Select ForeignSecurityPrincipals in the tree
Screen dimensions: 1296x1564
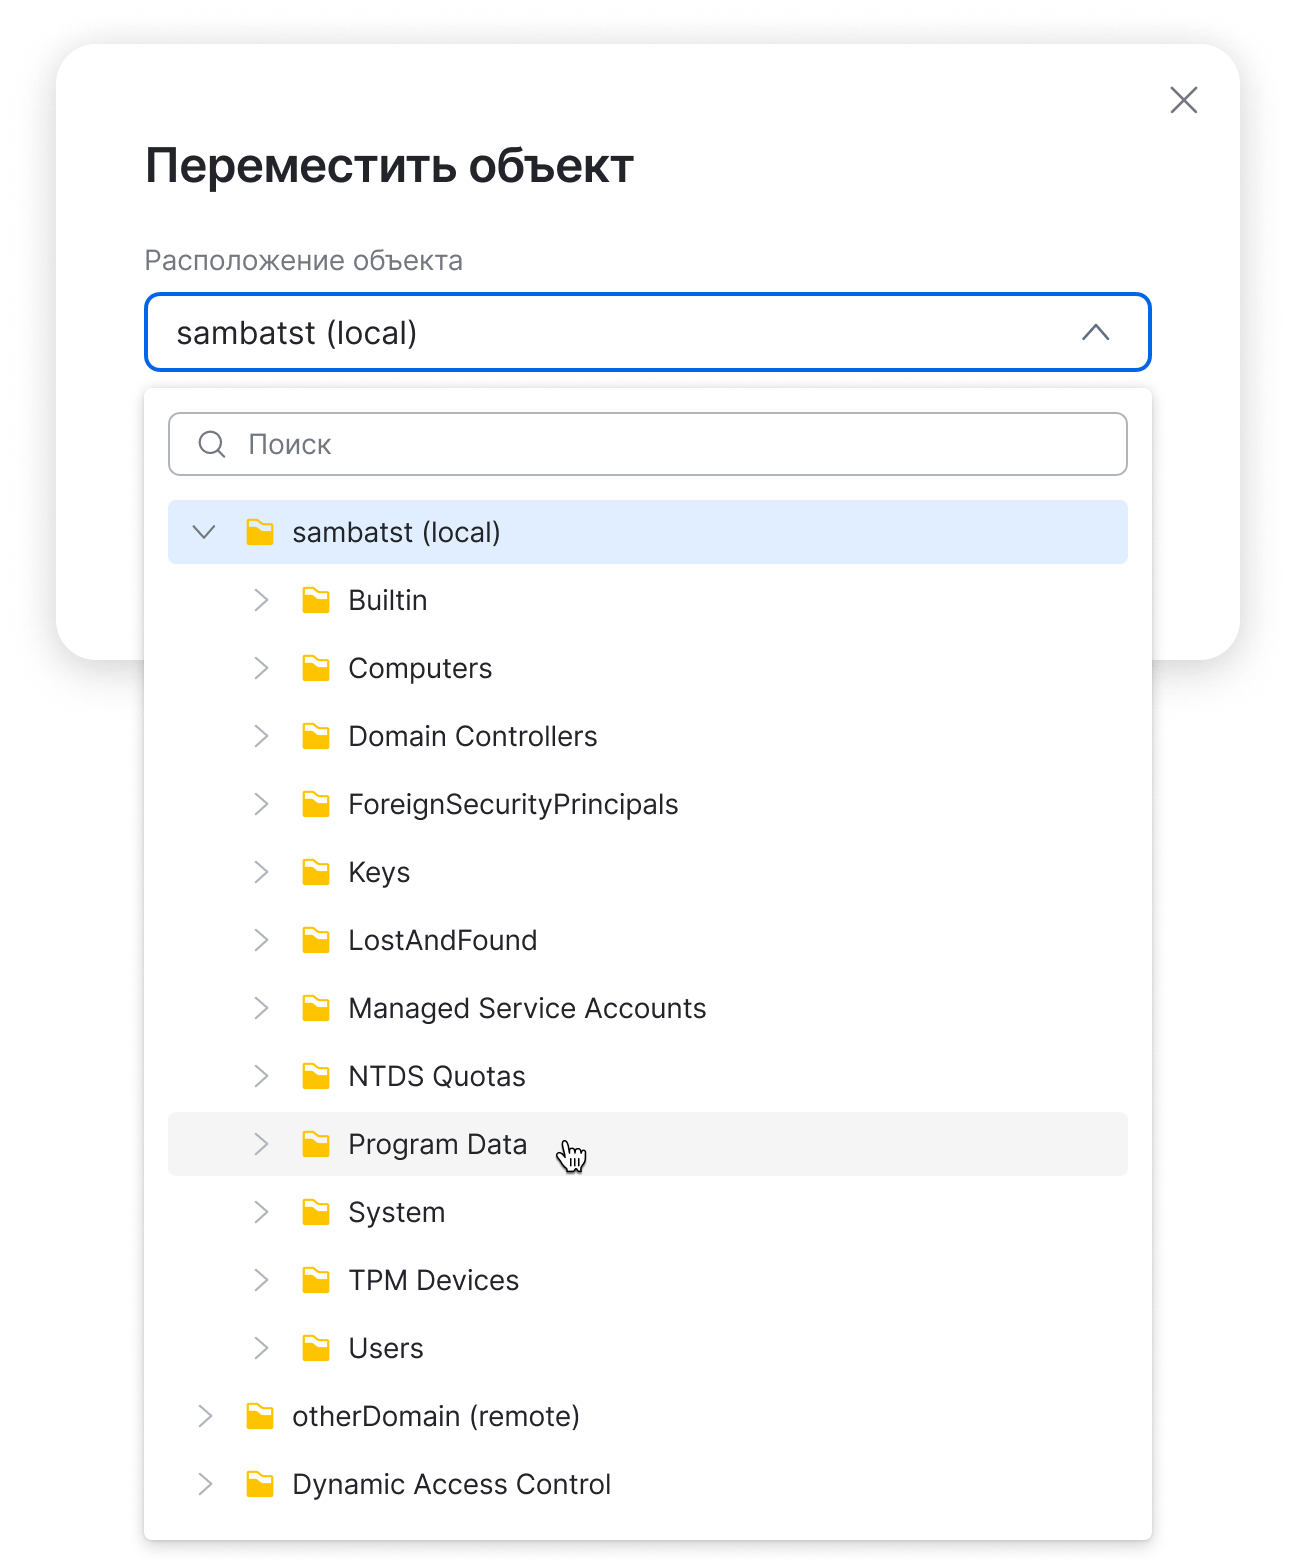click(513, 804)
